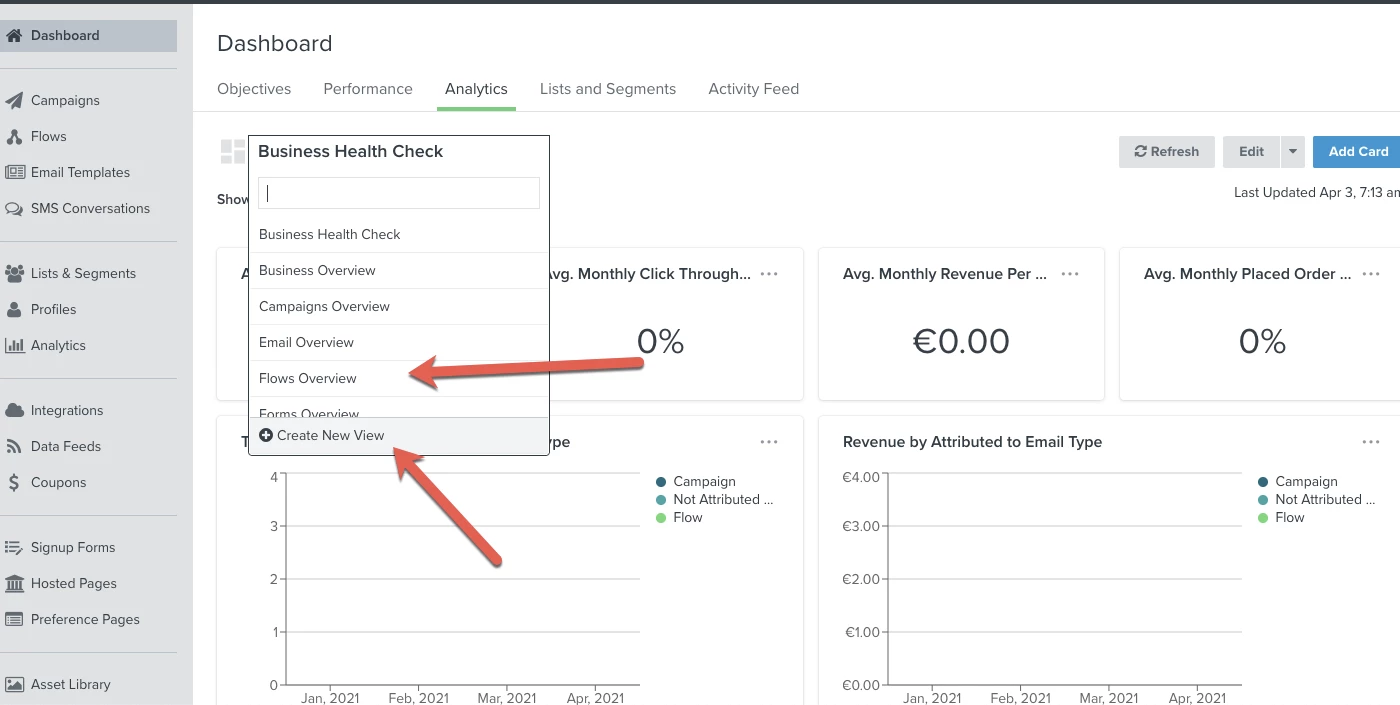This screenshot has height=705, width=1400.
Task: Click the Preference Pages icon
Action: click(x=14, y=619)
